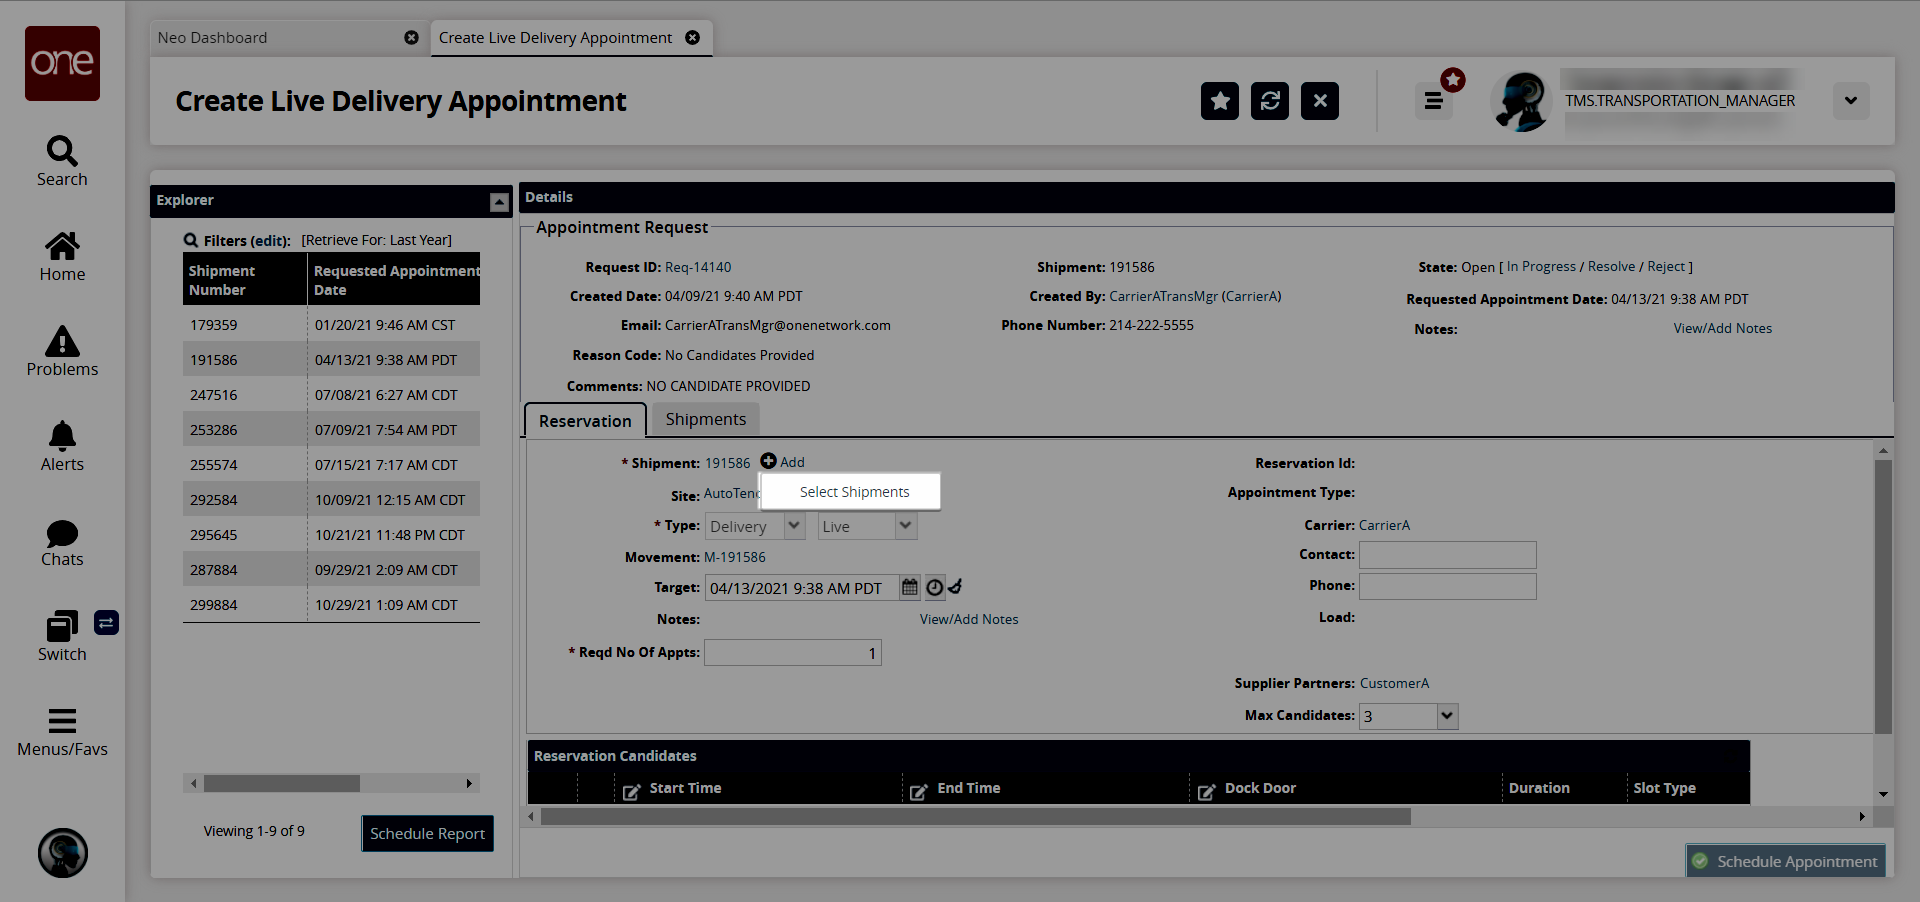Click the Explorer horizontal scrollbar
1920x902 pixels.
click(x=281, y=784)
